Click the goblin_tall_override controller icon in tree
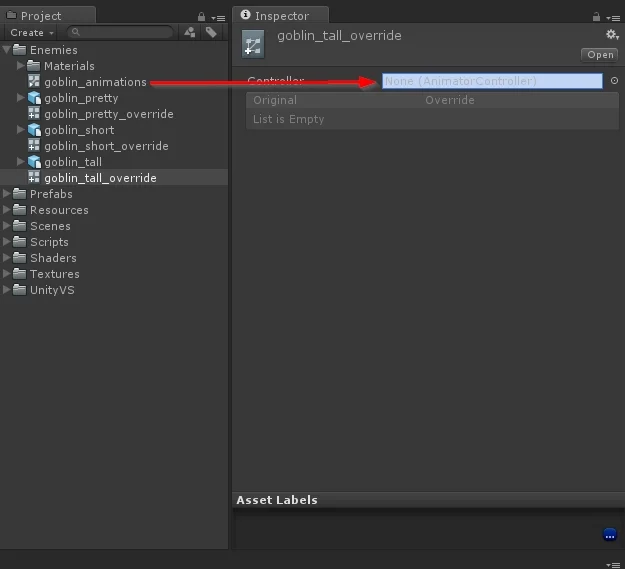Screen dimensions: 625x569 [34, 177]
